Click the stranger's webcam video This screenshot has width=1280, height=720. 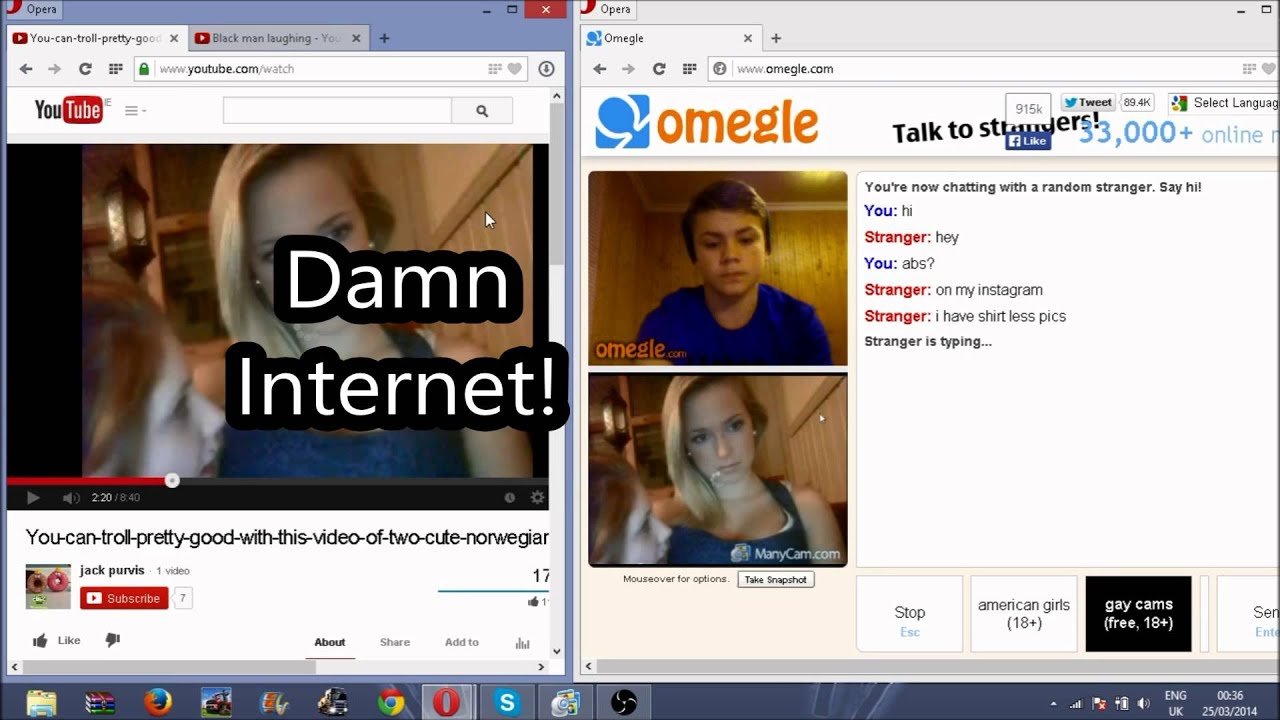click(718, 268)
